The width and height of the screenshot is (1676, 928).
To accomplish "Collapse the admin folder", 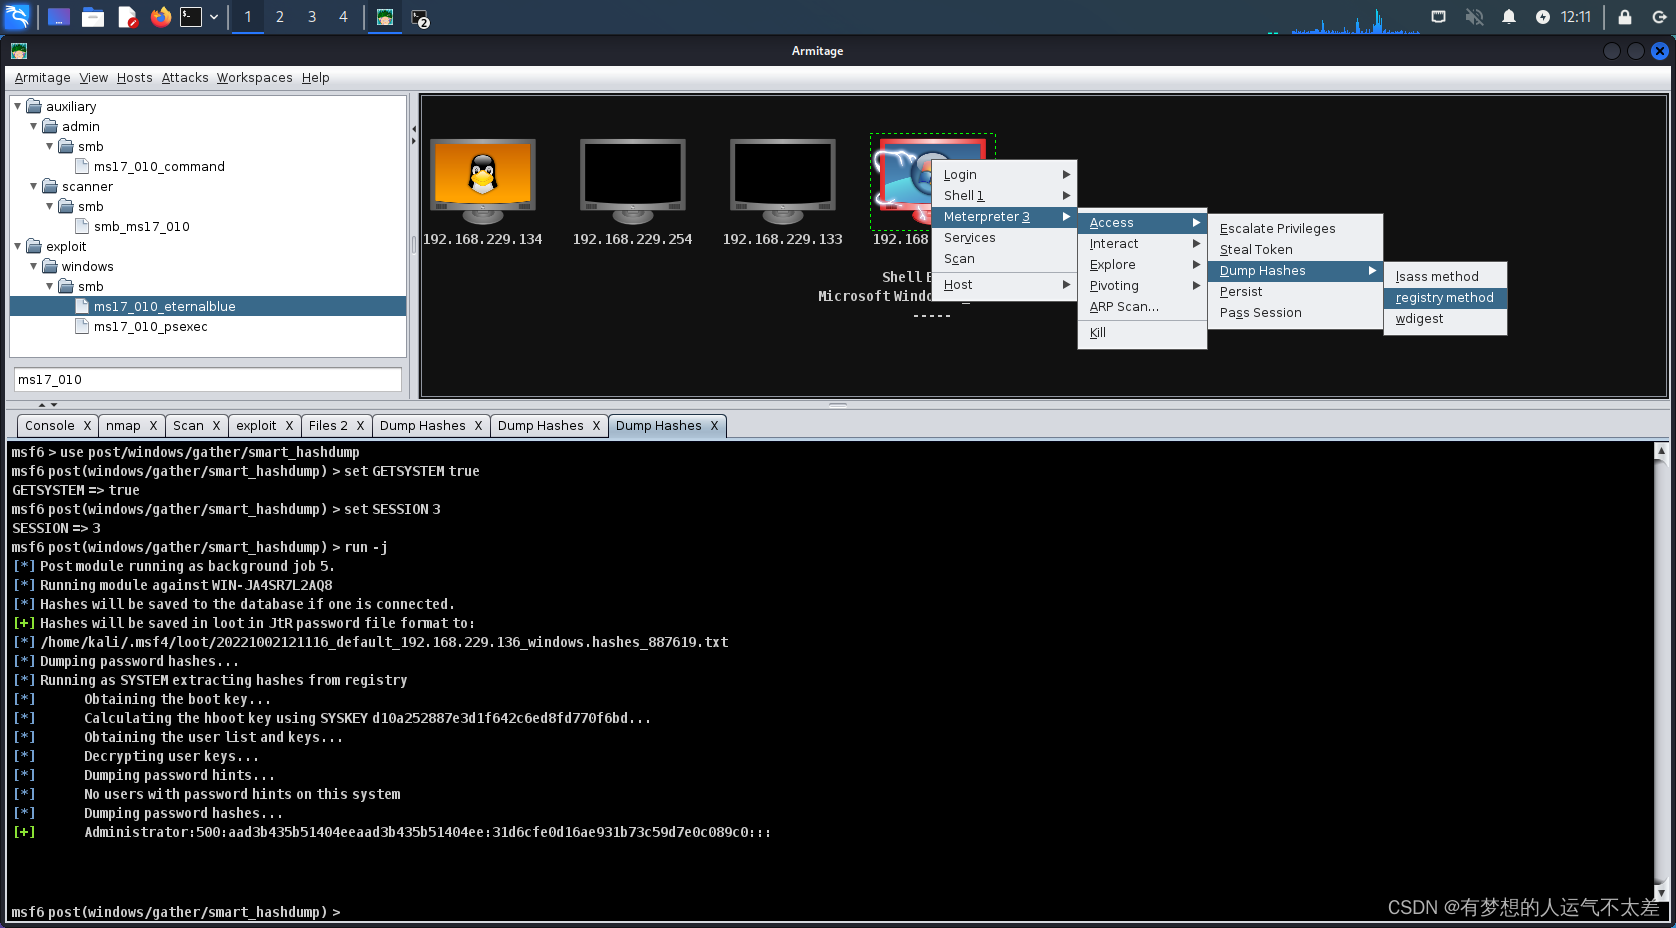I will point(34,126).
